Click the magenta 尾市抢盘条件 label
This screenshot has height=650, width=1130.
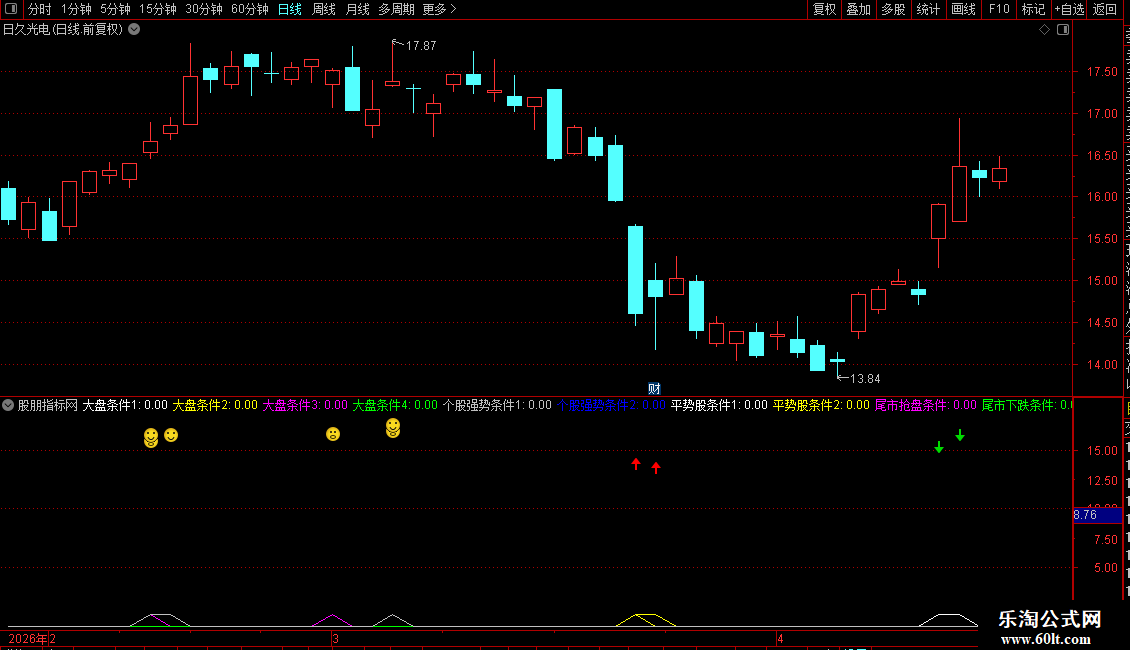tap(926, 405)
